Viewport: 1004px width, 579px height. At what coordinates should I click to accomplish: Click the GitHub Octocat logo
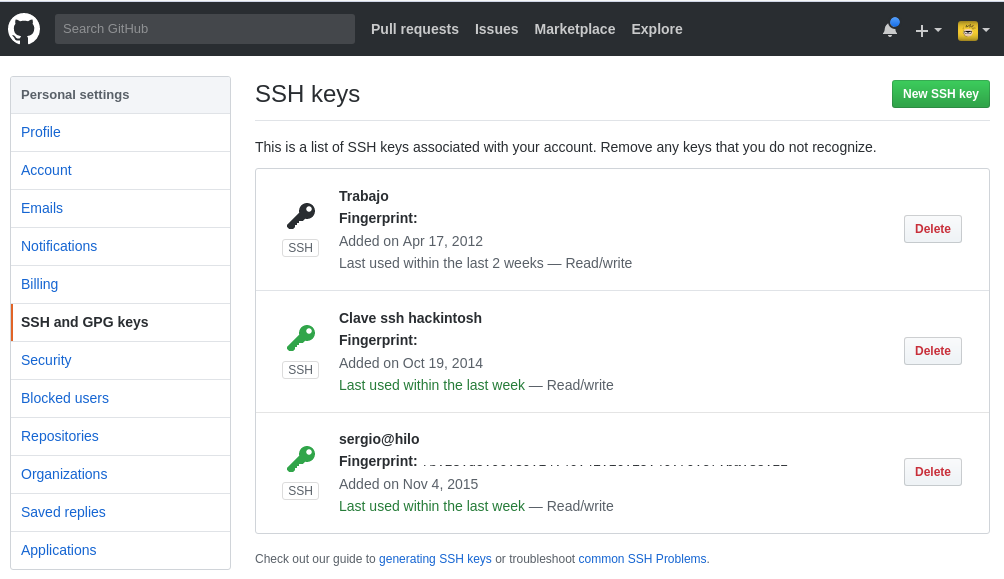(x=24, y=29)
